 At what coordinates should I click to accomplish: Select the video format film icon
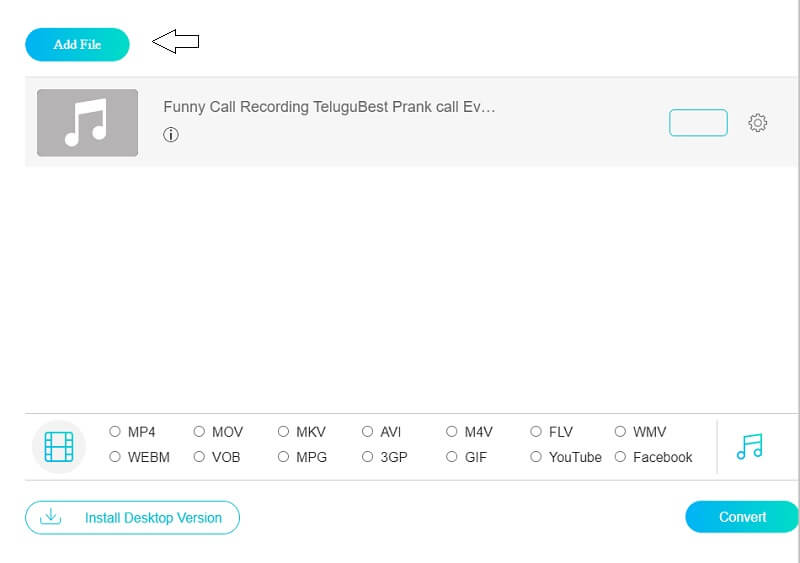tap(59, 446)
